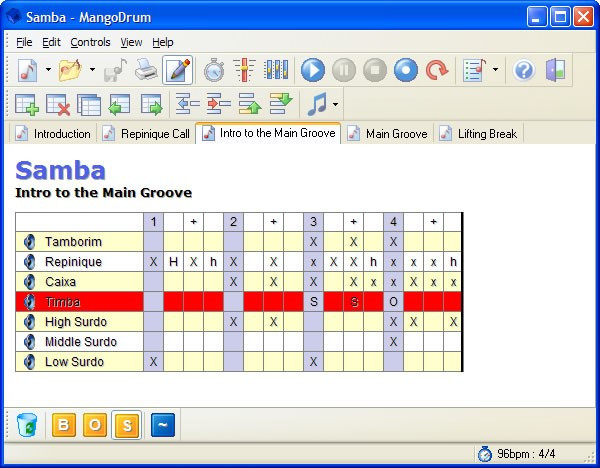Mute the Timba speaker icon
The image size is (600, 468).
[x=29, y=302]
